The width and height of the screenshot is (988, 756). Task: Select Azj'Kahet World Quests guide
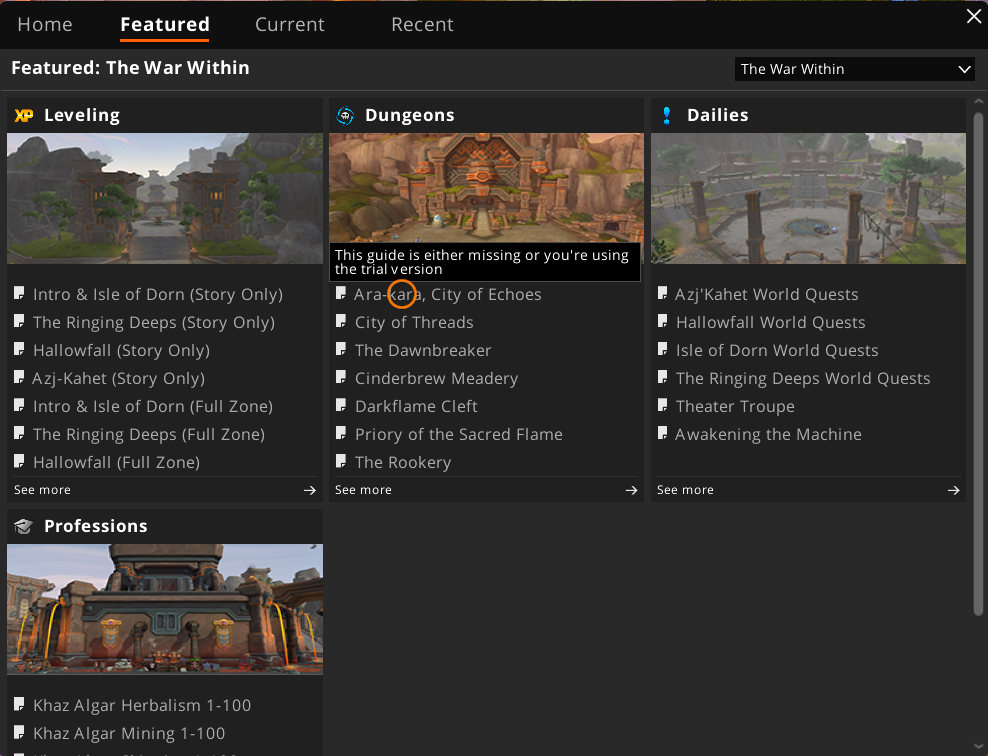[x=767, y=294]
